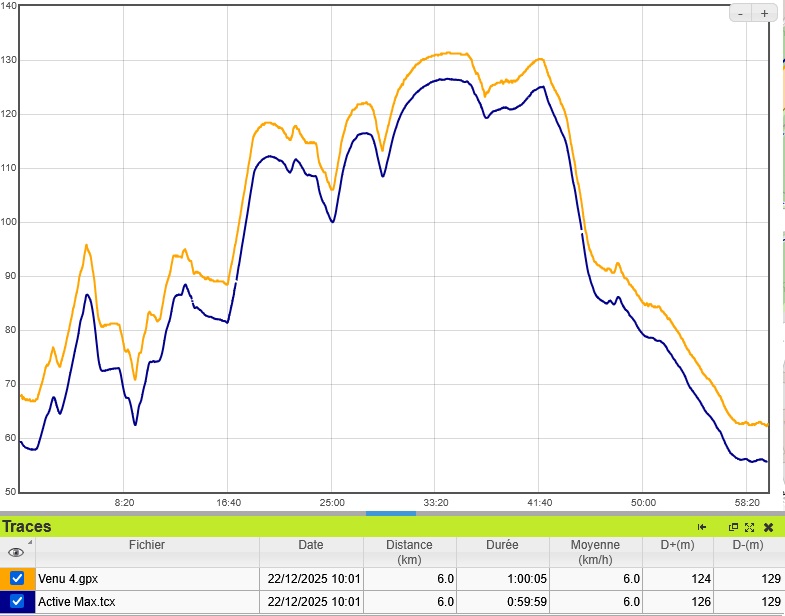Uncheck the Active Max.tcx trace checkbox
Image resolution: width=785 pixels, height=616 pixels.
(x=17, y=601)
